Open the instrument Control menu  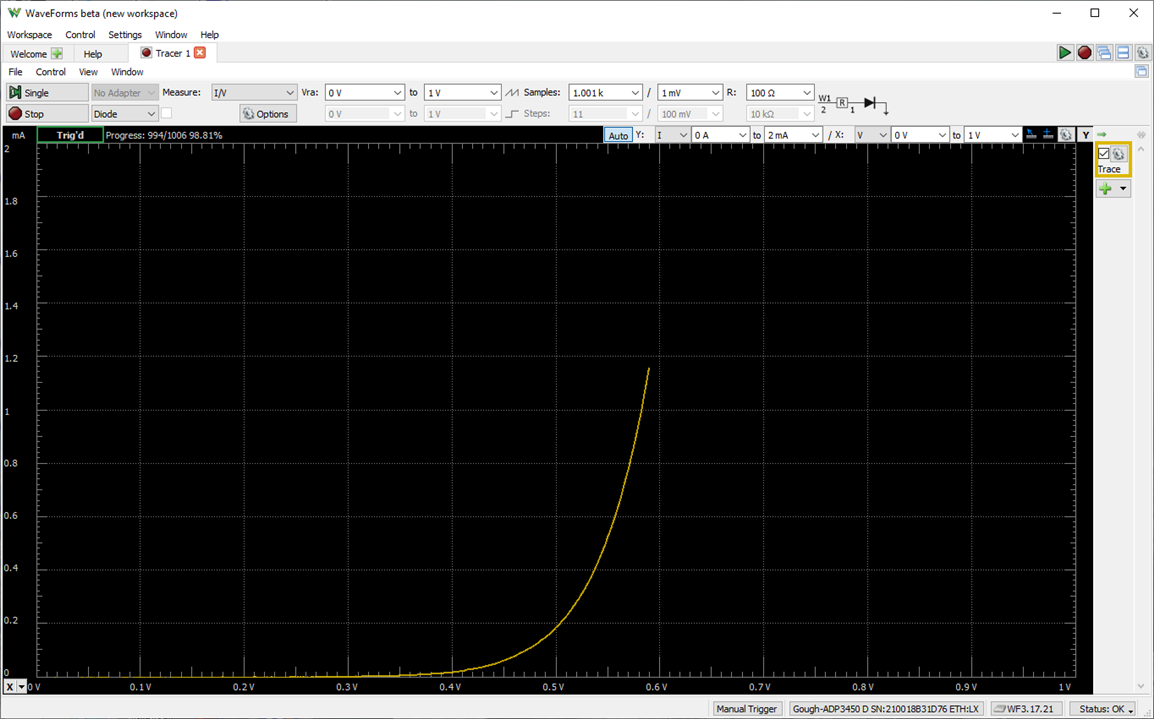pos(51,71)
